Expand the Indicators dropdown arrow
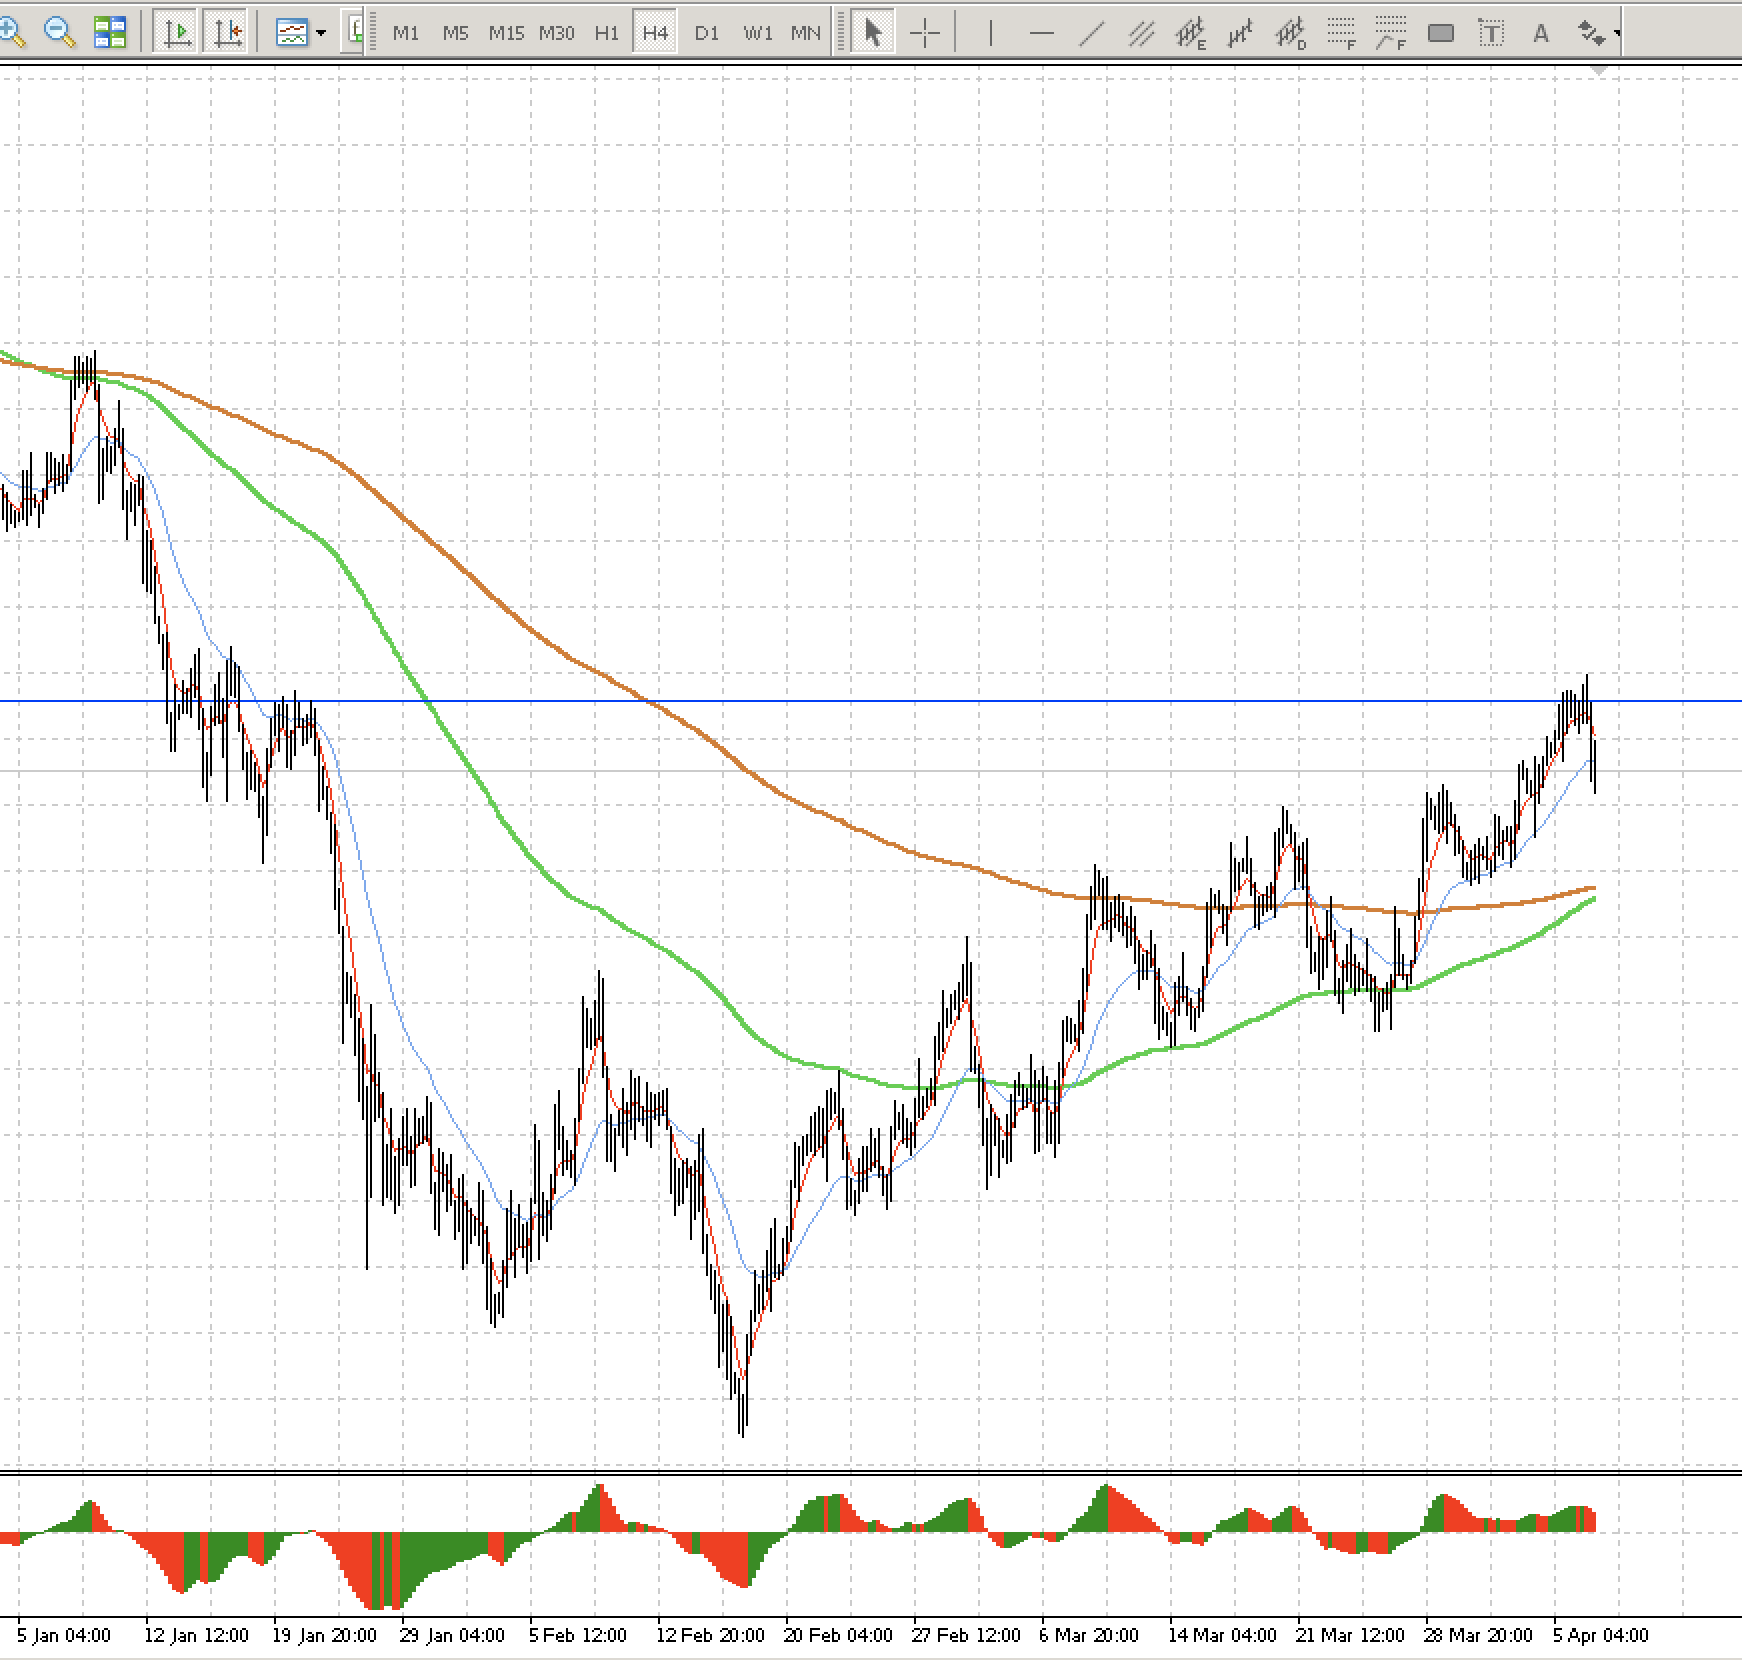This screenshot has width=1742, height=1660. [x=321, y=33]
